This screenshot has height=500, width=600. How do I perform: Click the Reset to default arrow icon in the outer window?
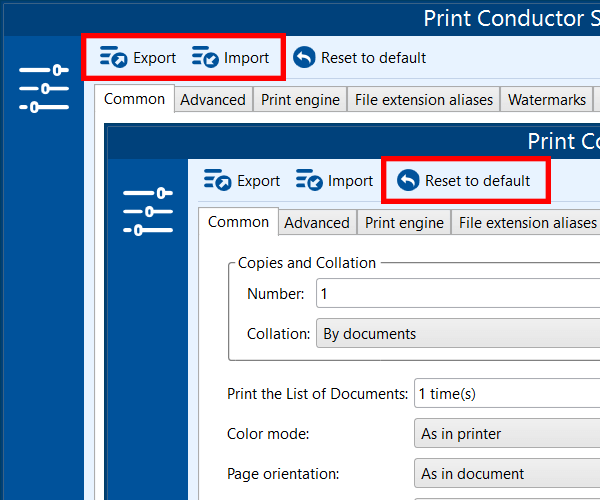point(304,57)
